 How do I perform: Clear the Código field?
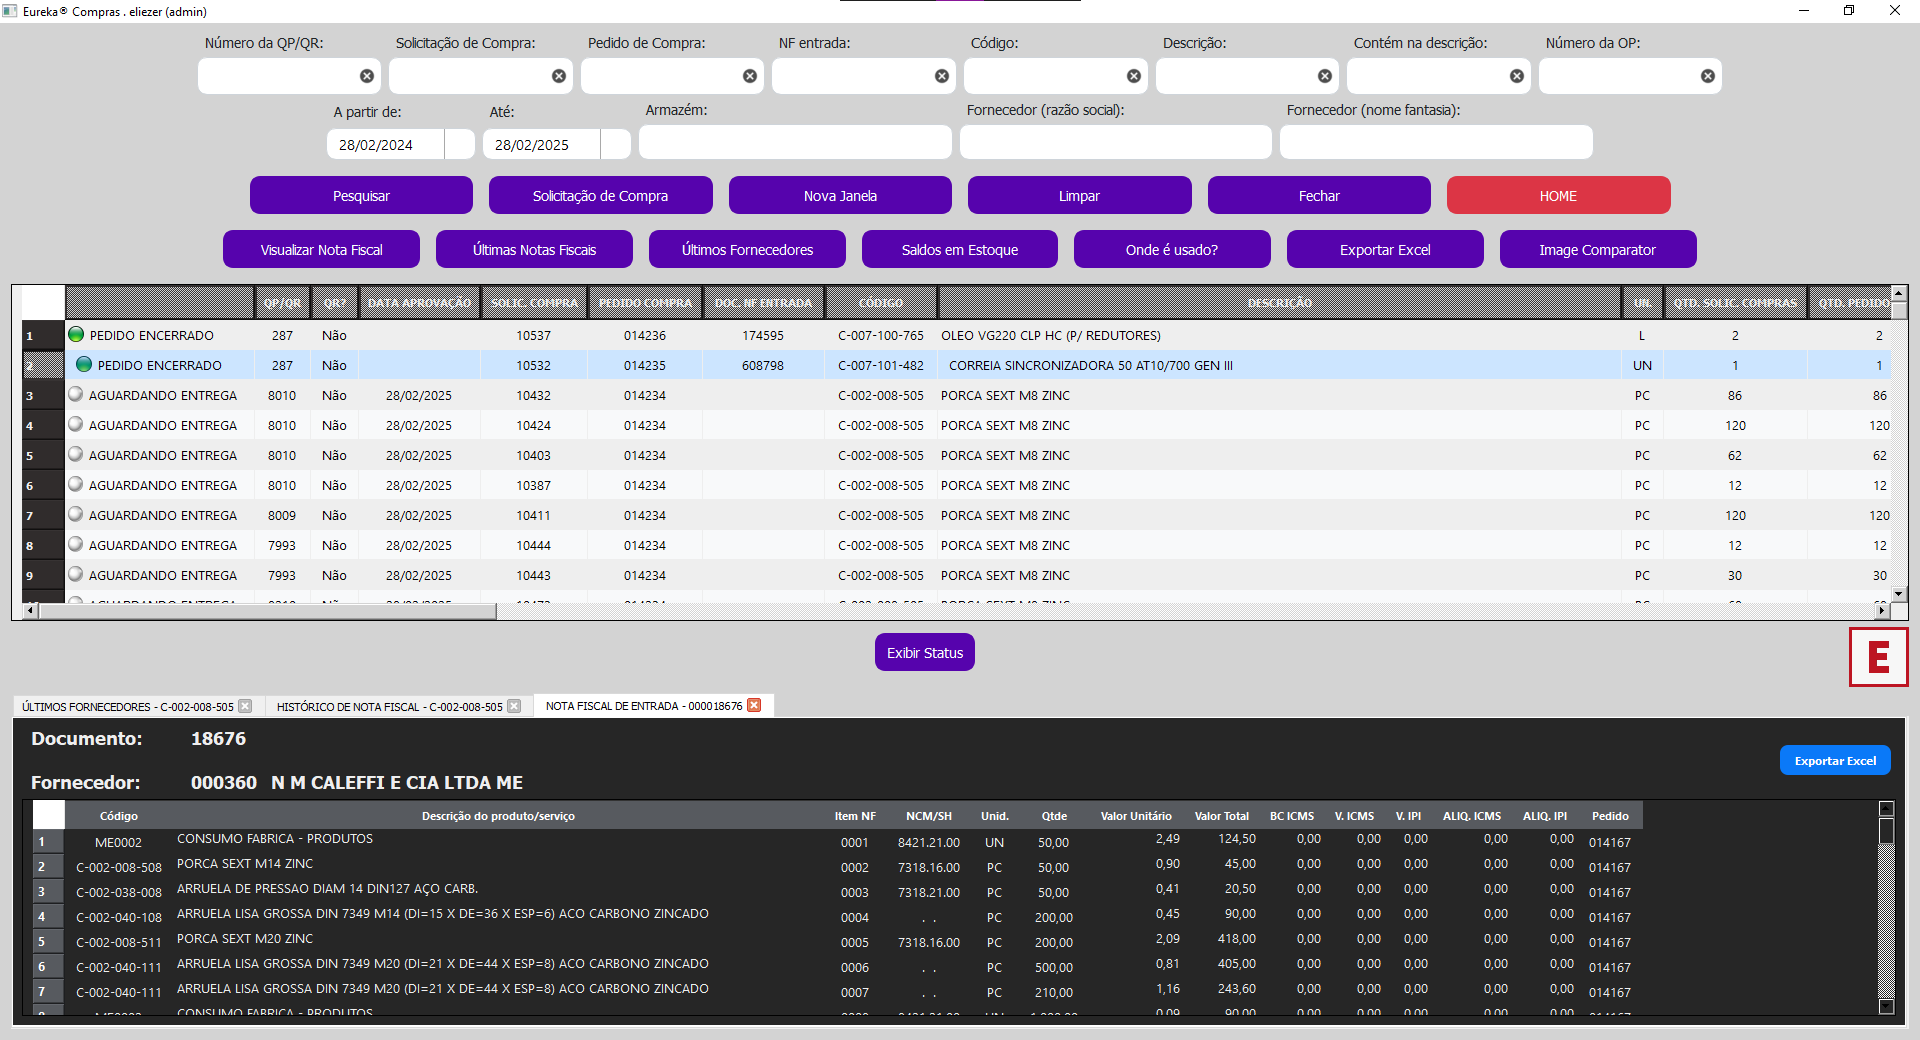pyautogui.click(x=1134, y=76)
